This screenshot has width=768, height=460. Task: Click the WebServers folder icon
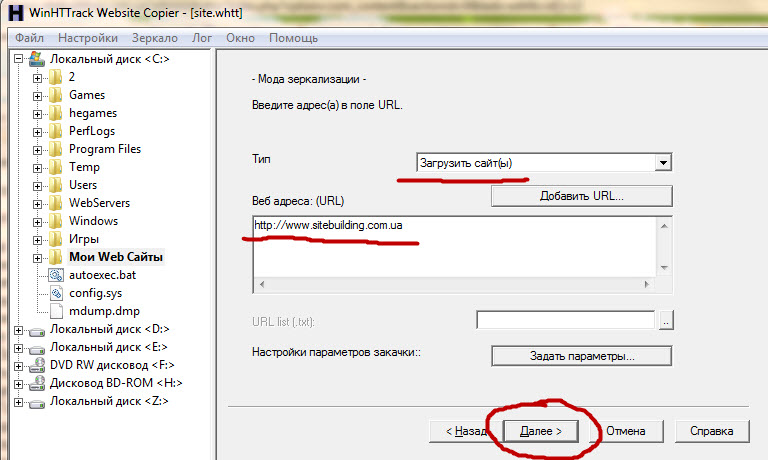[x=56, y=203]
